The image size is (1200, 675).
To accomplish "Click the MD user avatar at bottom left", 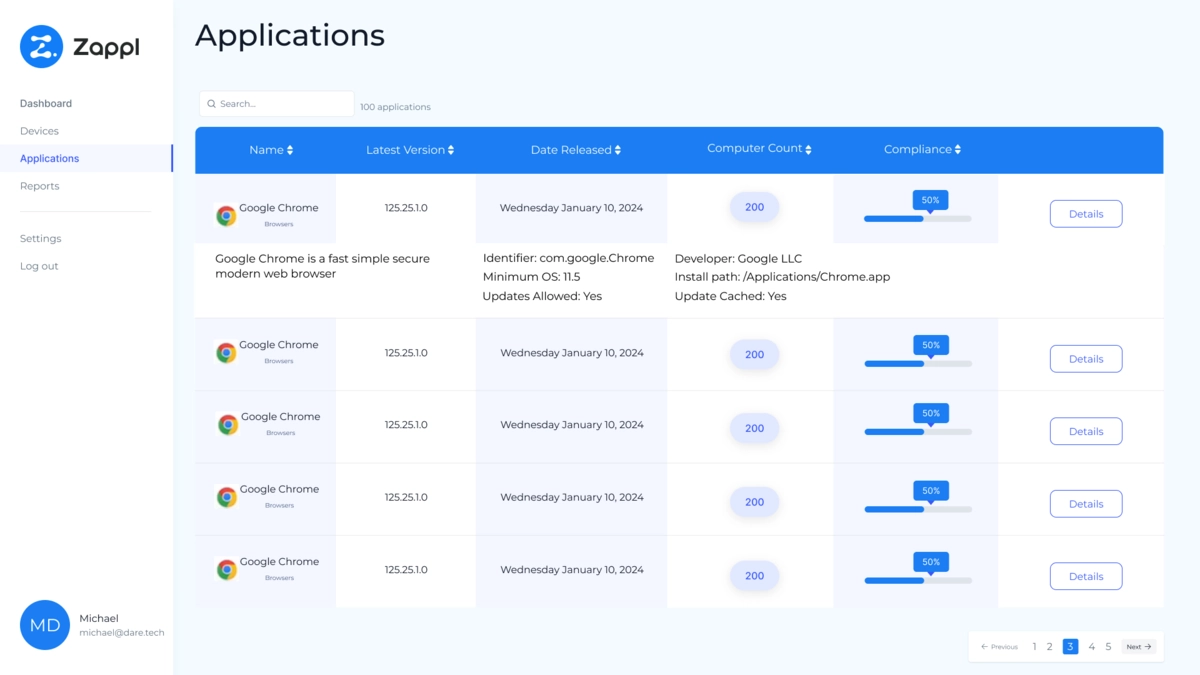I will tap(44, 625).
